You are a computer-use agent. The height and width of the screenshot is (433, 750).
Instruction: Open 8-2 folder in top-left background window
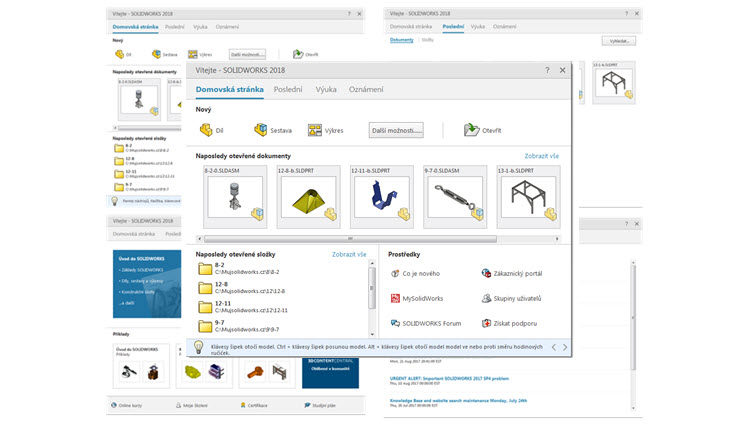pyautogui.click(x=143, y=148)
